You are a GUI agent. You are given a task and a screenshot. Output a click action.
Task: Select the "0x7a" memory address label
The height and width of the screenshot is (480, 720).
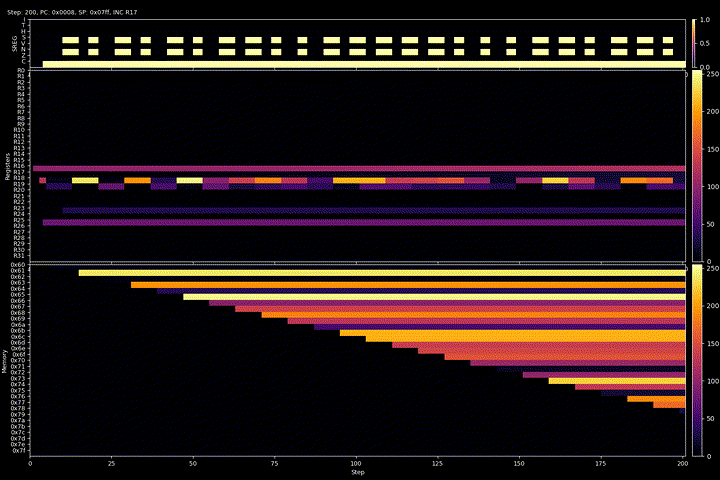pos(18,420)
